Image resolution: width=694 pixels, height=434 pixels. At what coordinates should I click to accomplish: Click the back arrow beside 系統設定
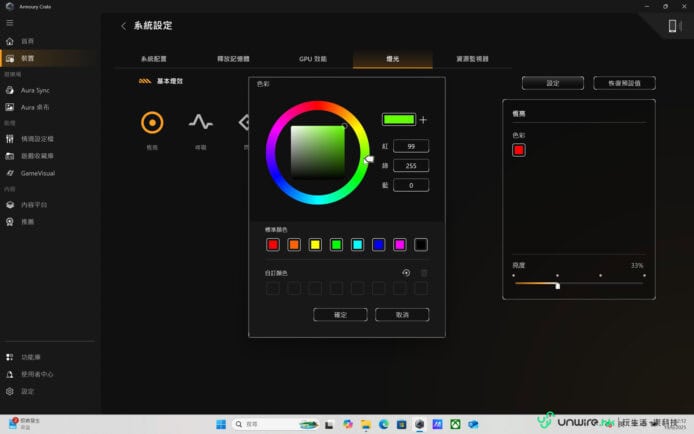tap(123, 26)
